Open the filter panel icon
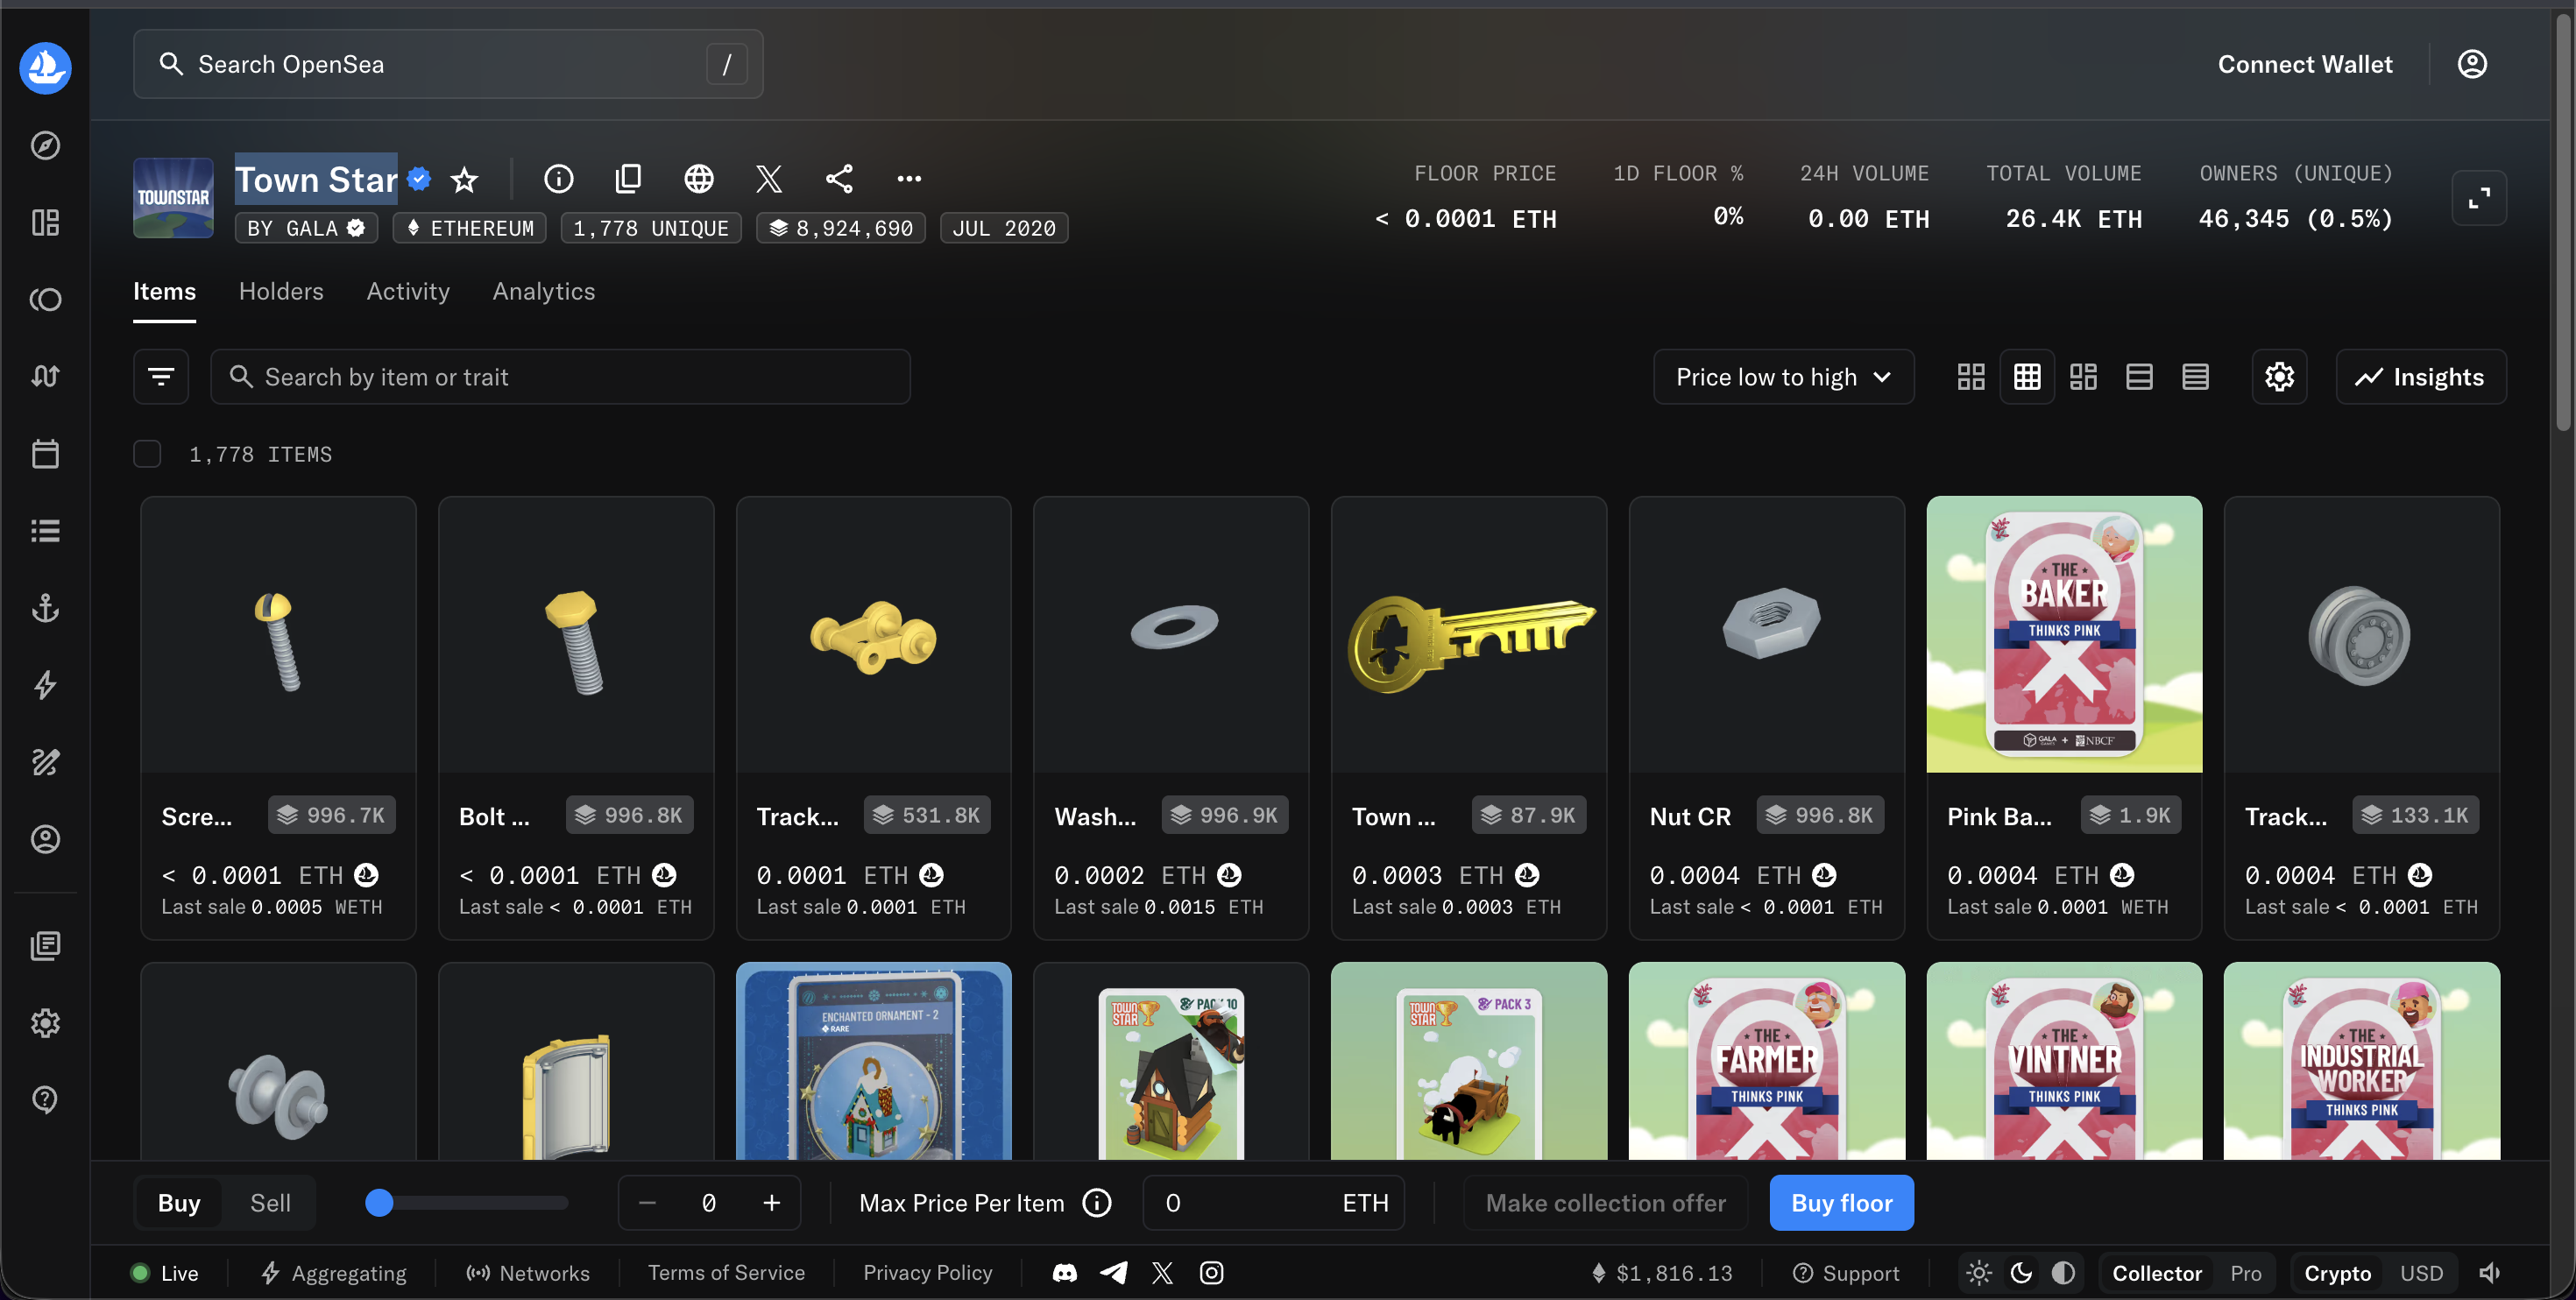The image size is (2576, 1300). click(161, 377)
